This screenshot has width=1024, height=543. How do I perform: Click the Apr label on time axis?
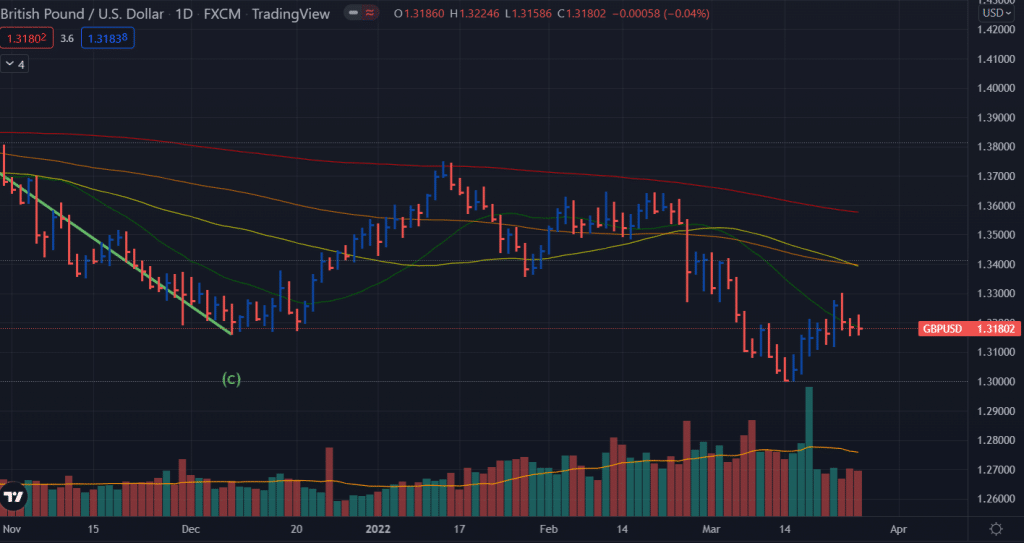coord(899,529)
